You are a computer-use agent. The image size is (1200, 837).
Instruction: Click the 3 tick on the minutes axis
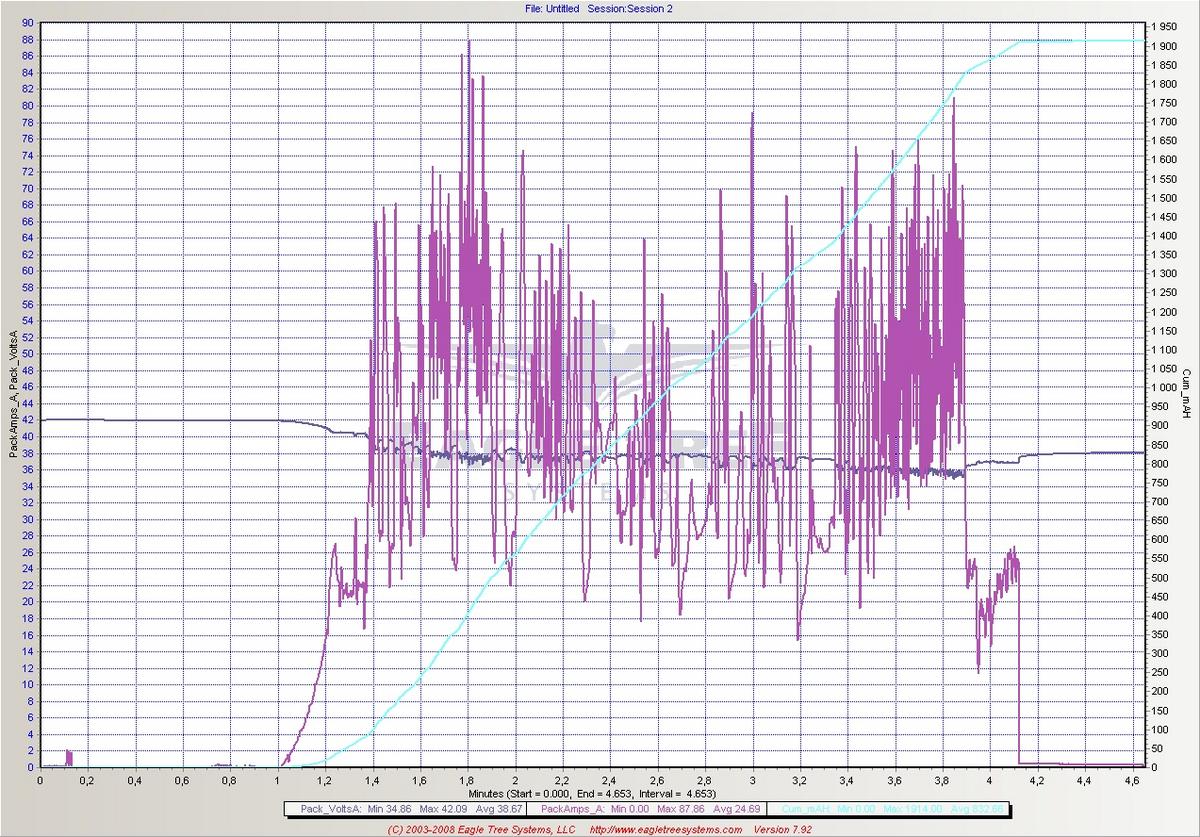point(752,780)
